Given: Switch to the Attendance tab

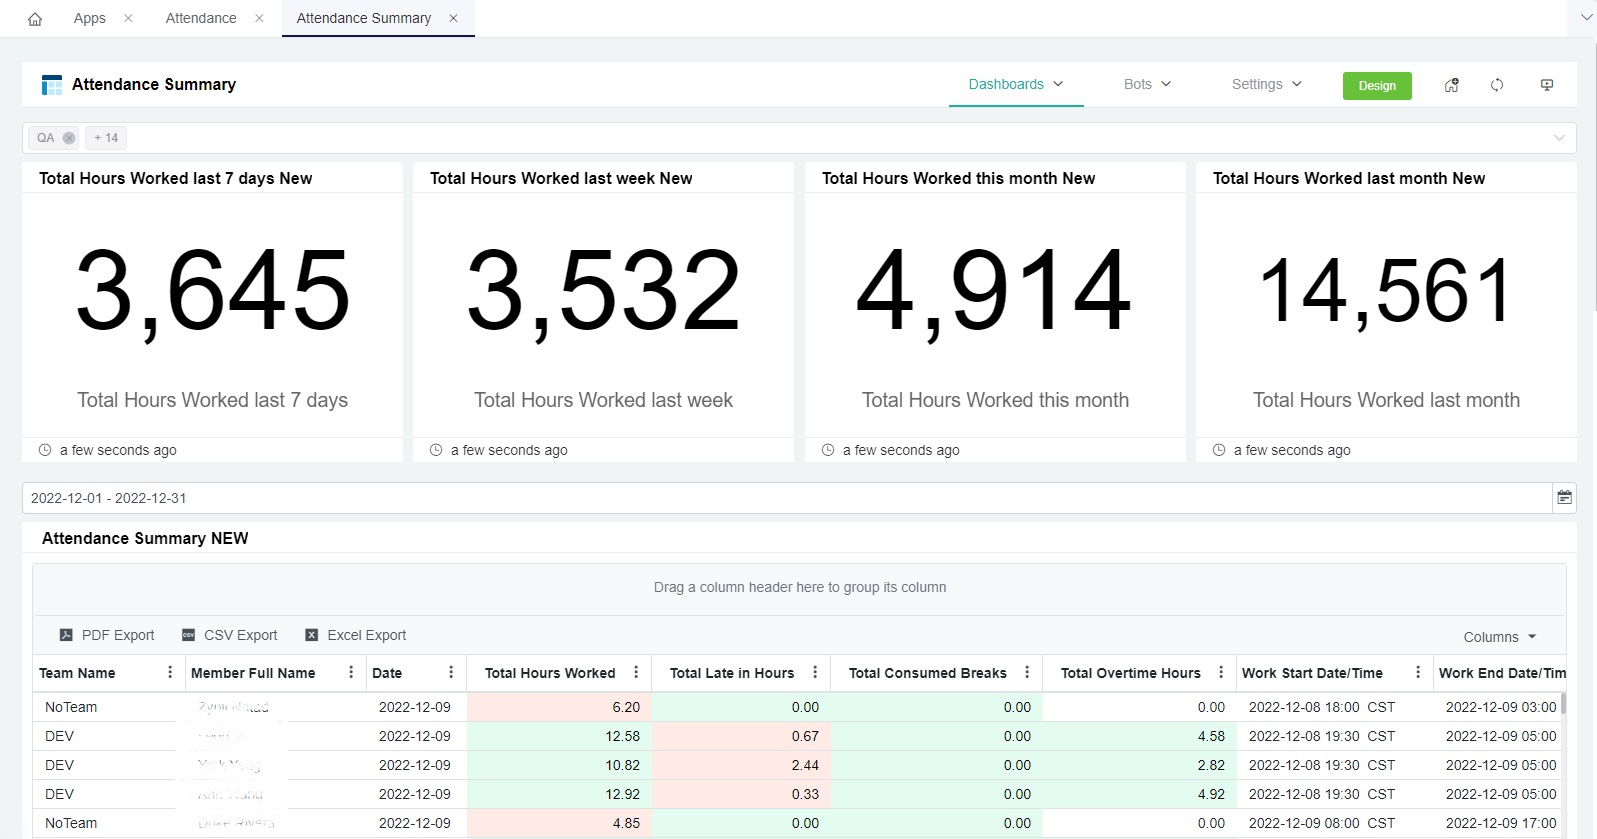Looking at the screenshot, I should (x=201, y=18).
